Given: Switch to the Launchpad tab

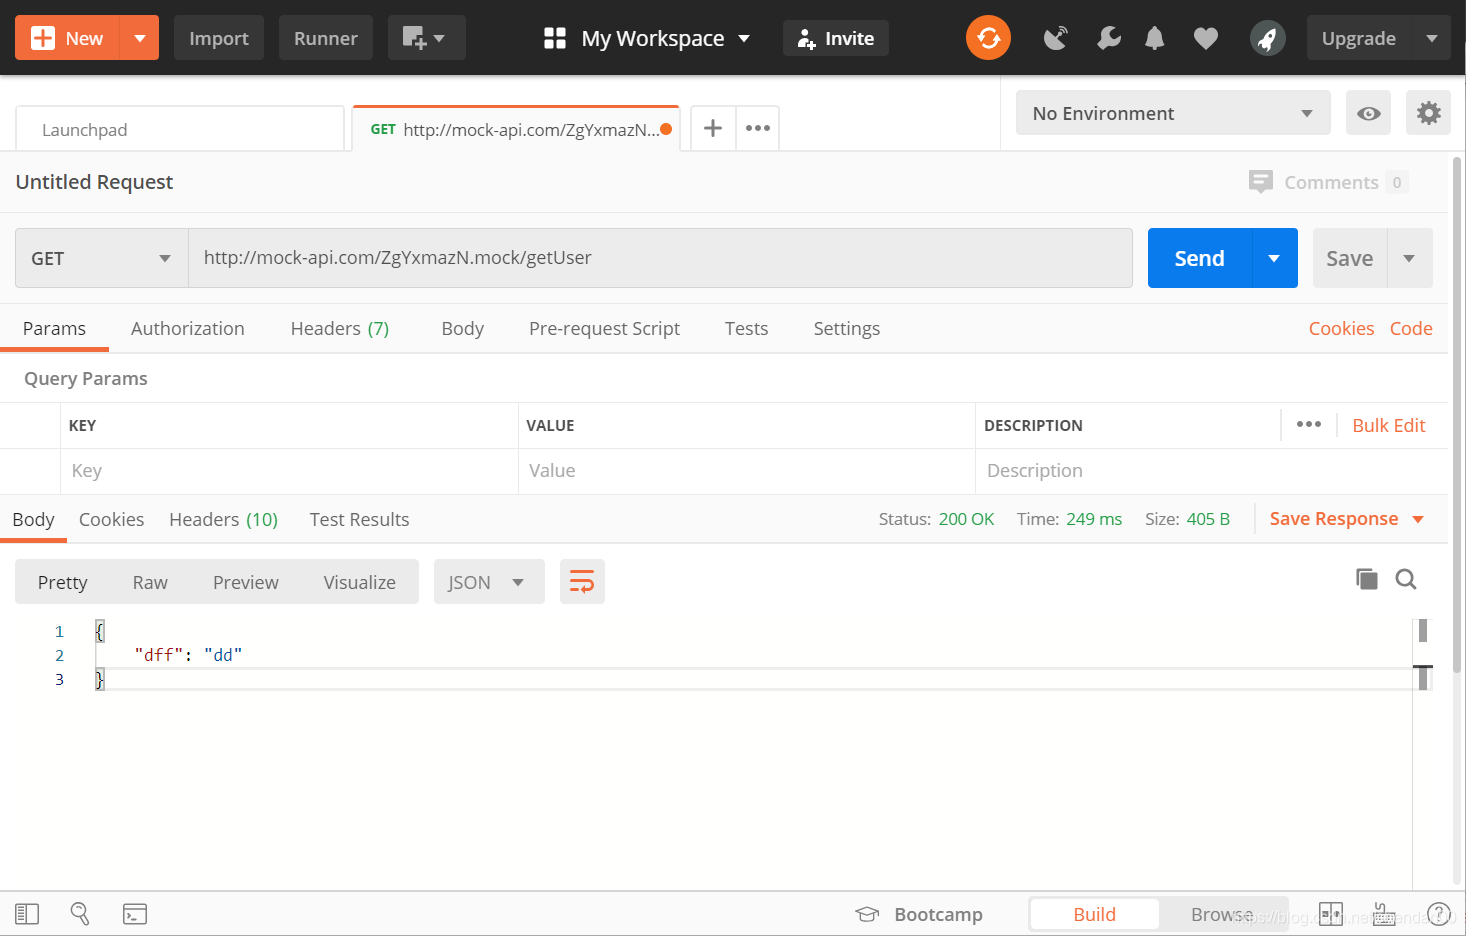Looking at the screenshot, I should pyautogui.click(x=180, y=129).
